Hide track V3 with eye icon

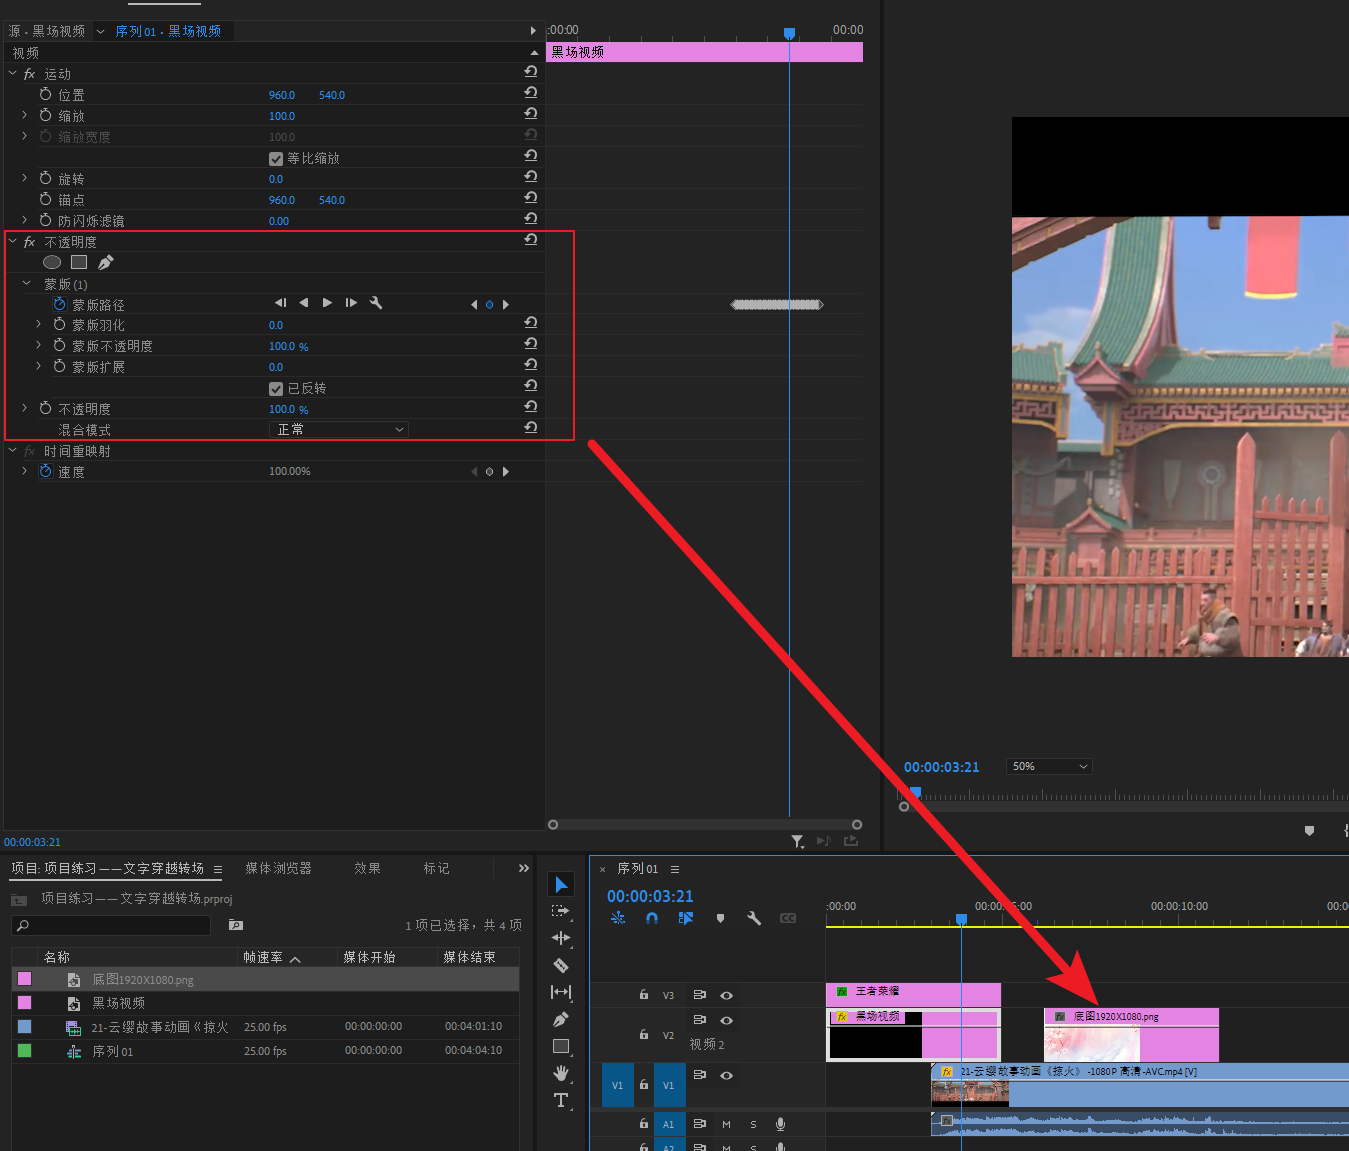click(727, 995)
